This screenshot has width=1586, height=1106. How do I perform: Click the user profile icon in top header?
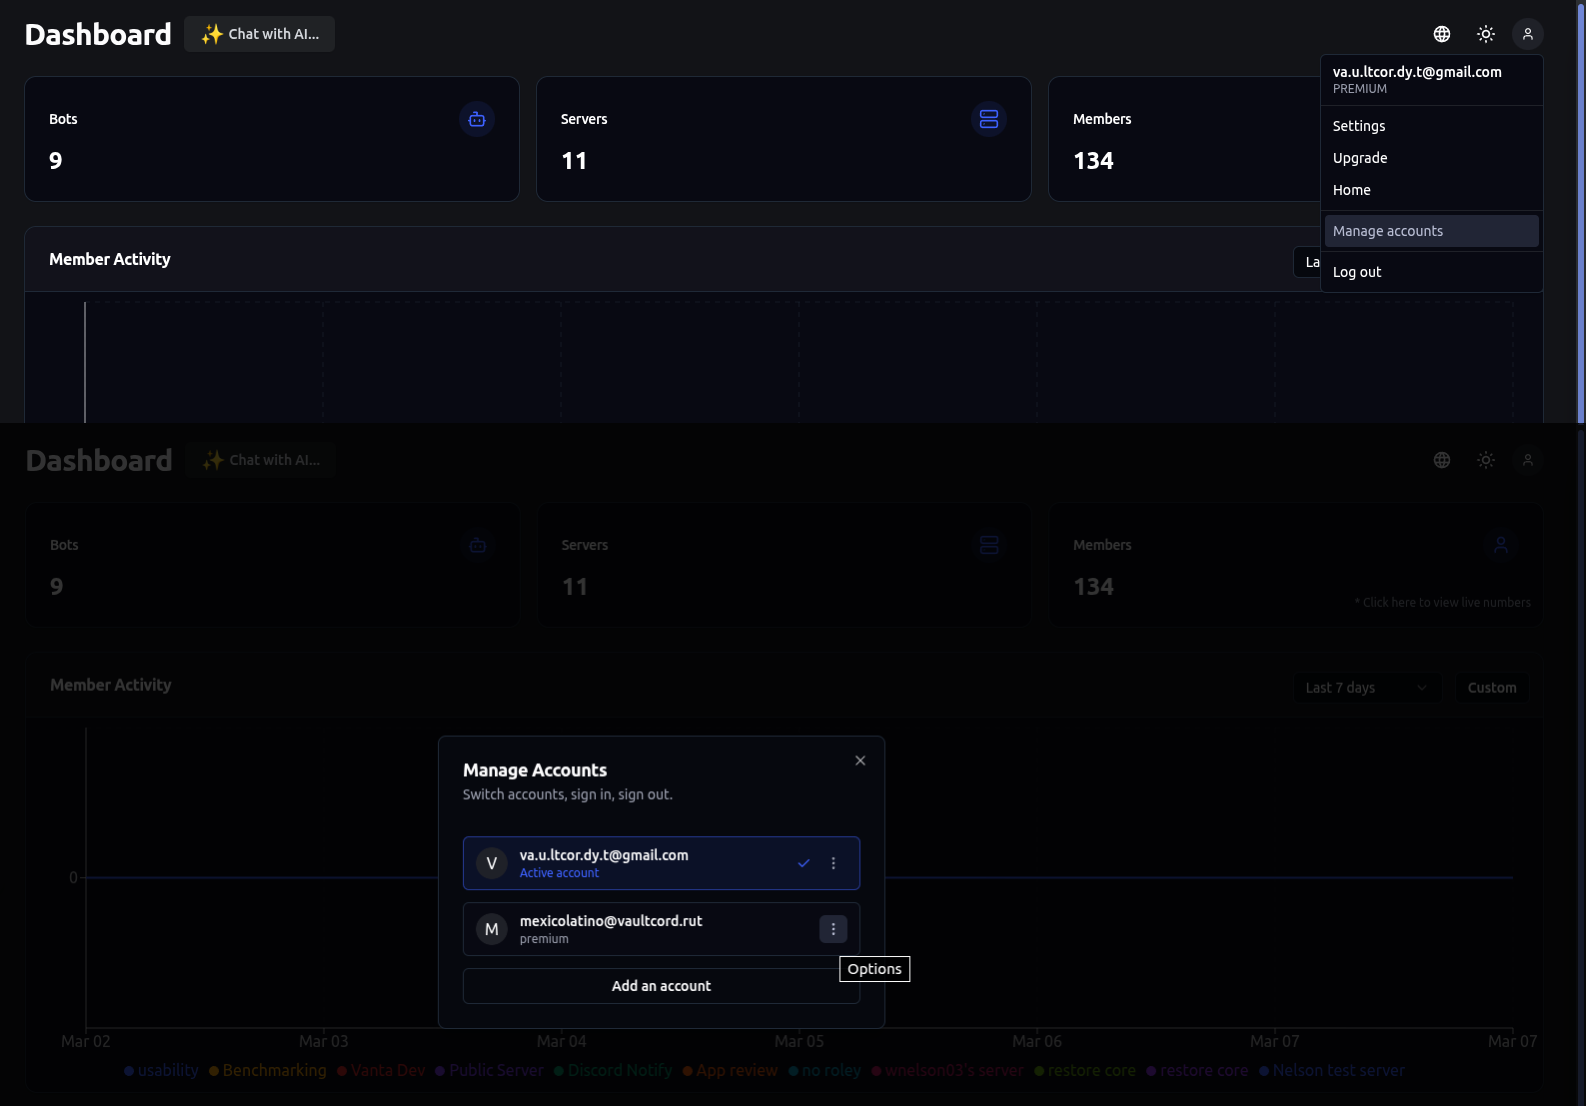point(1528,34)
